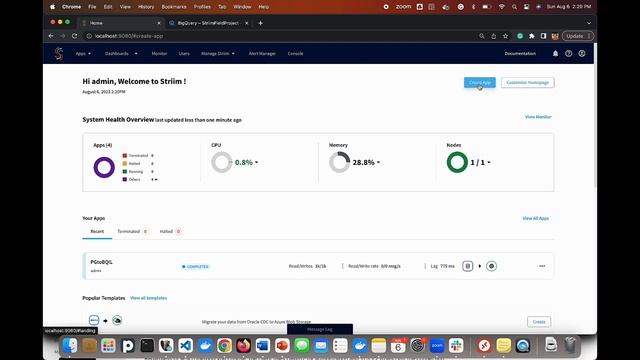Click the Striim logo in the navbar
640x360 pixels.
(59, 53)
